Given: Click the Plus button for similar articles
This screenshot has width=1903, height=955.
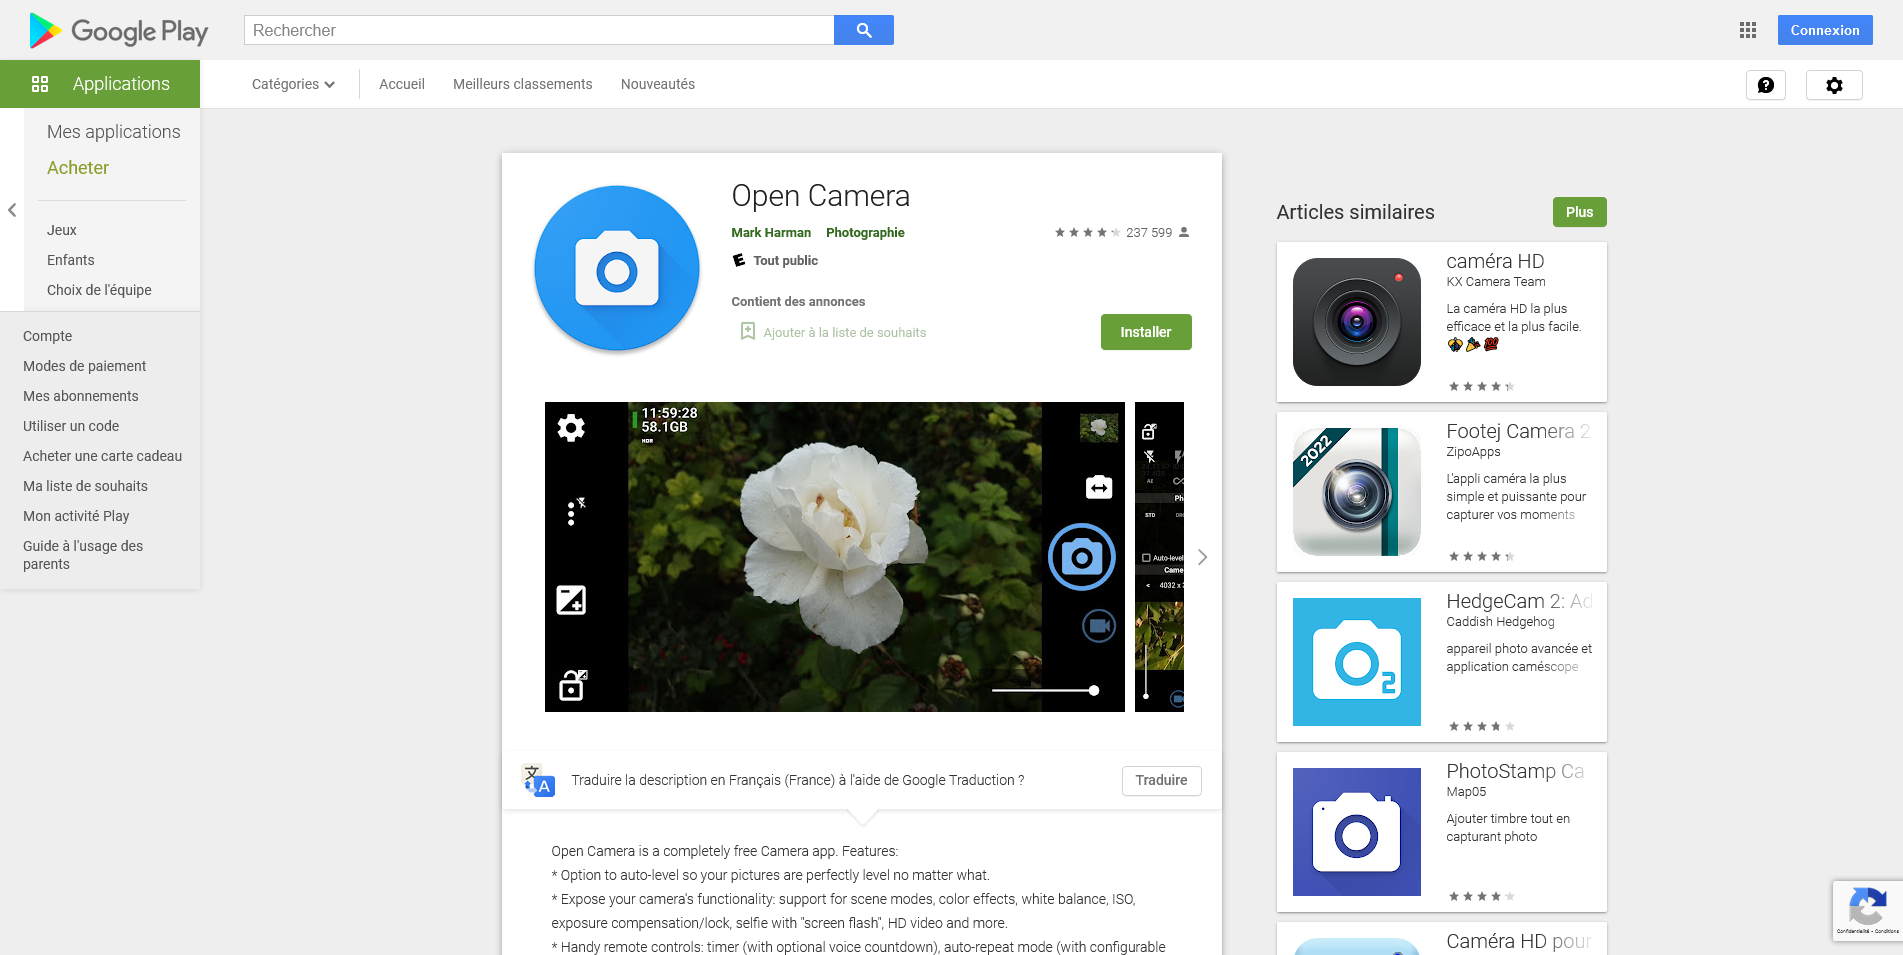Looking at the screenshot, I should click(1580, 212).
